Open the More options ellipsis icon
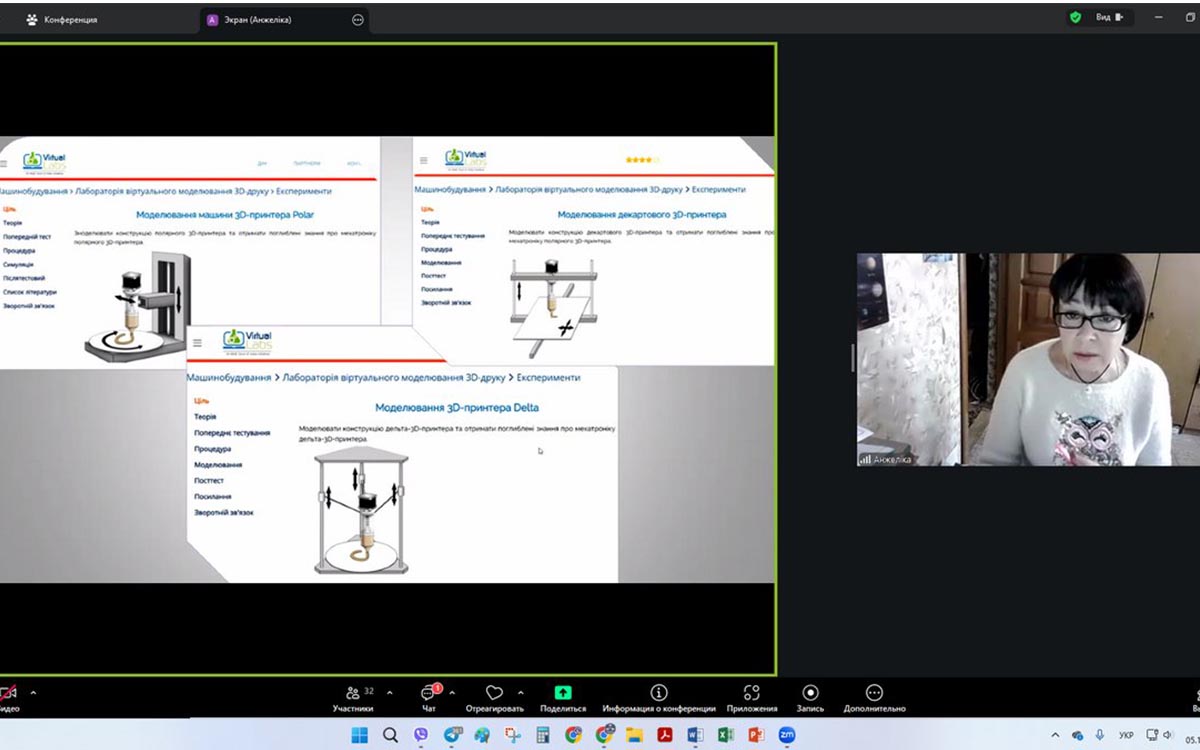 click(x=874, y=693)
